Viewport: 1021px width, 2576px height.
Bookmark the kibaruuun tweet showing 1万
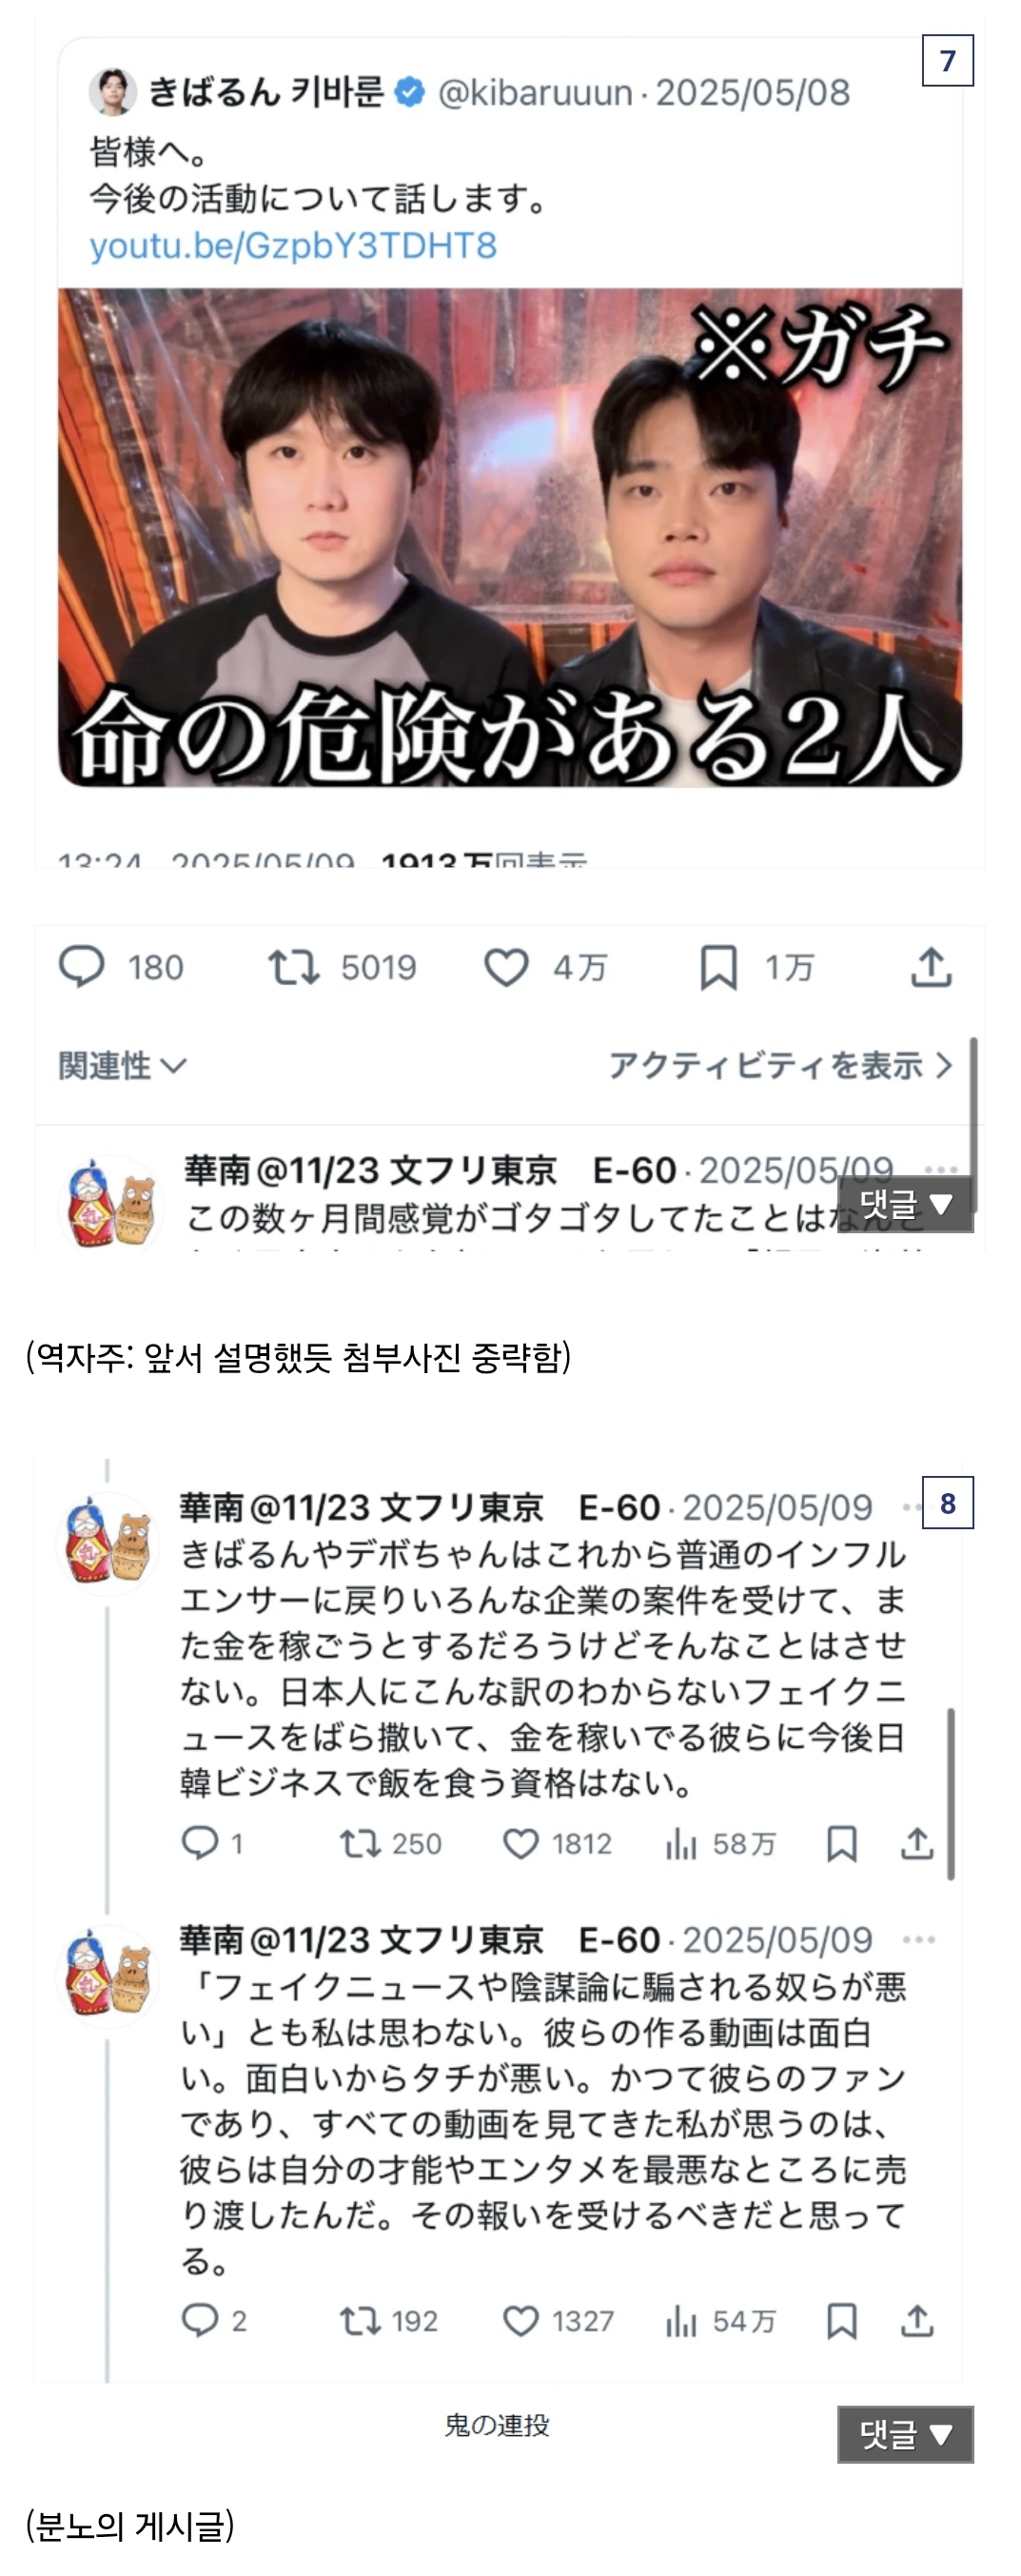click(x=718, y=967)
